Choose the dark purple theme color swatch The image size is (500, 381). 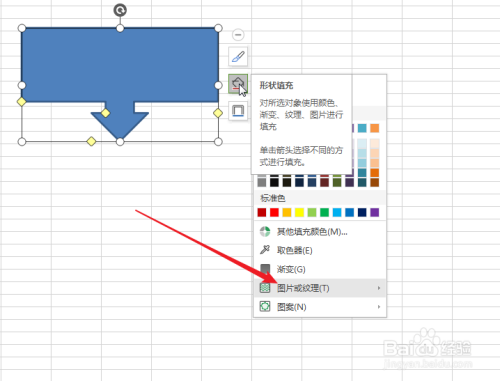pos(350,182)
